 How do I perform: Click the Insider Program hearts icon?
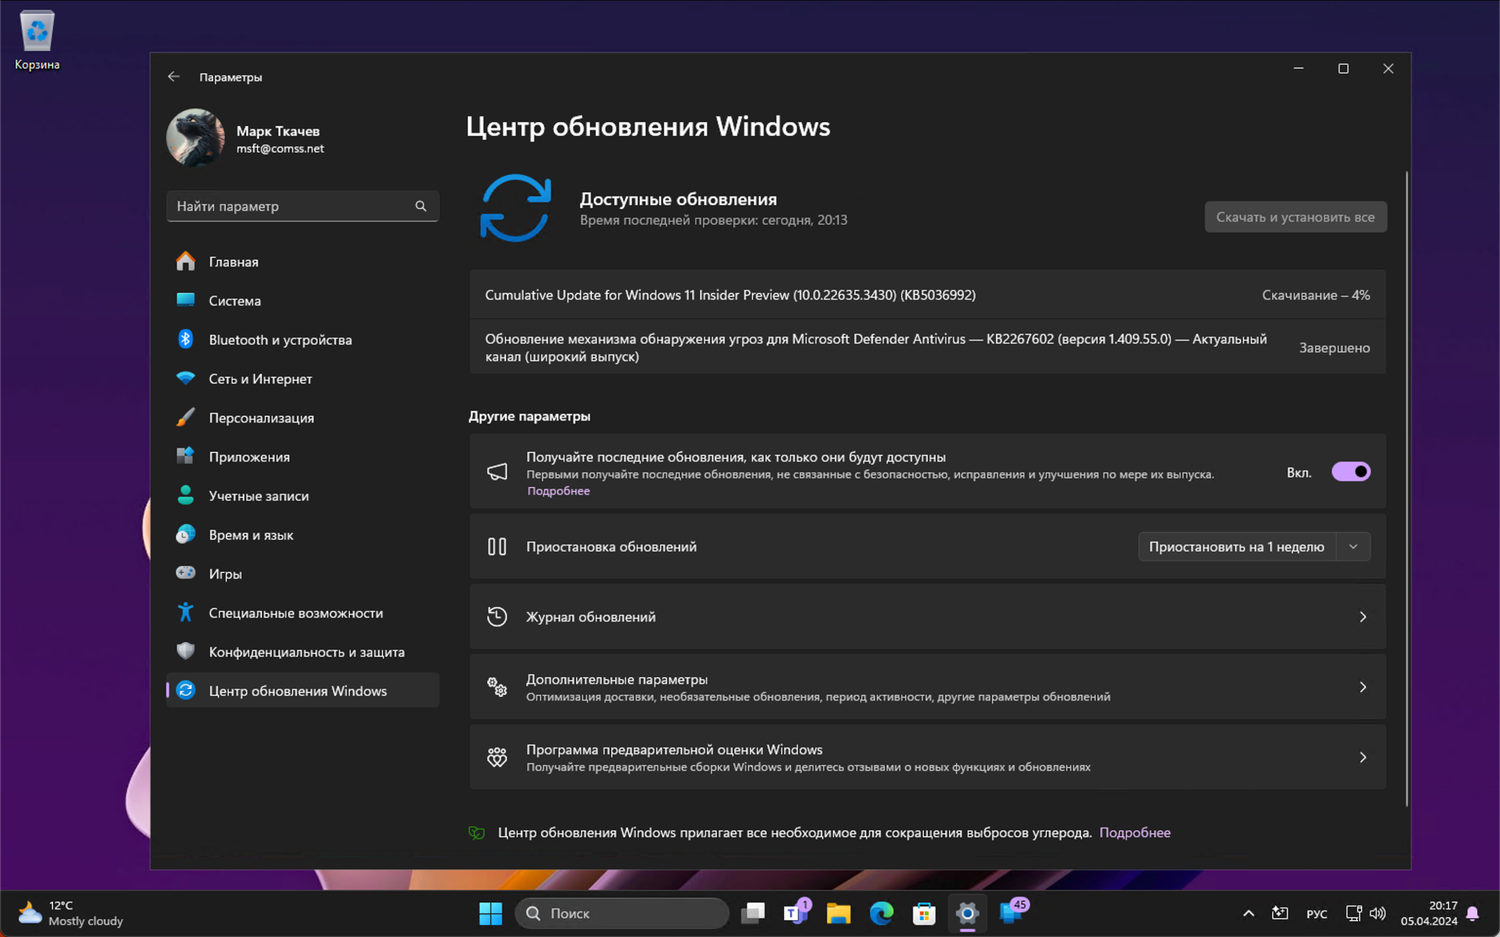point(497,757)
